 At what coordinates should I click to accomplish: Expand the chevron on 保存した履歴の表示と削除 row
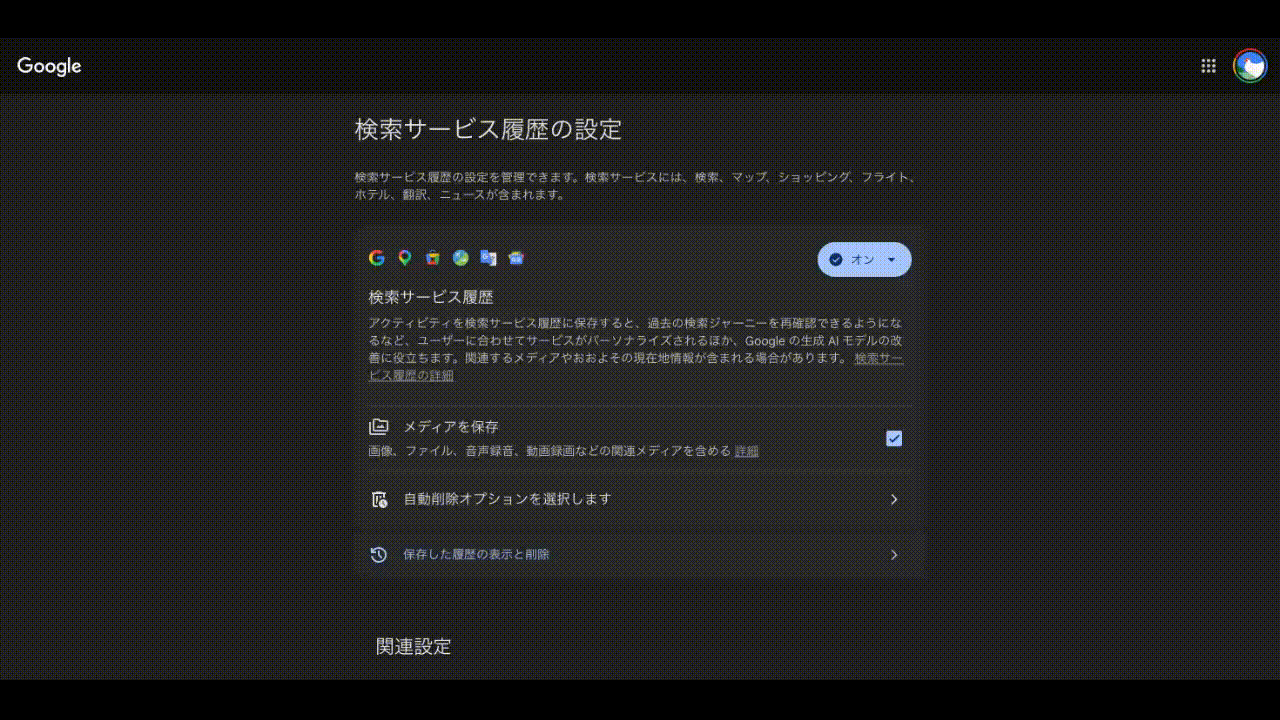click(894, 555)
